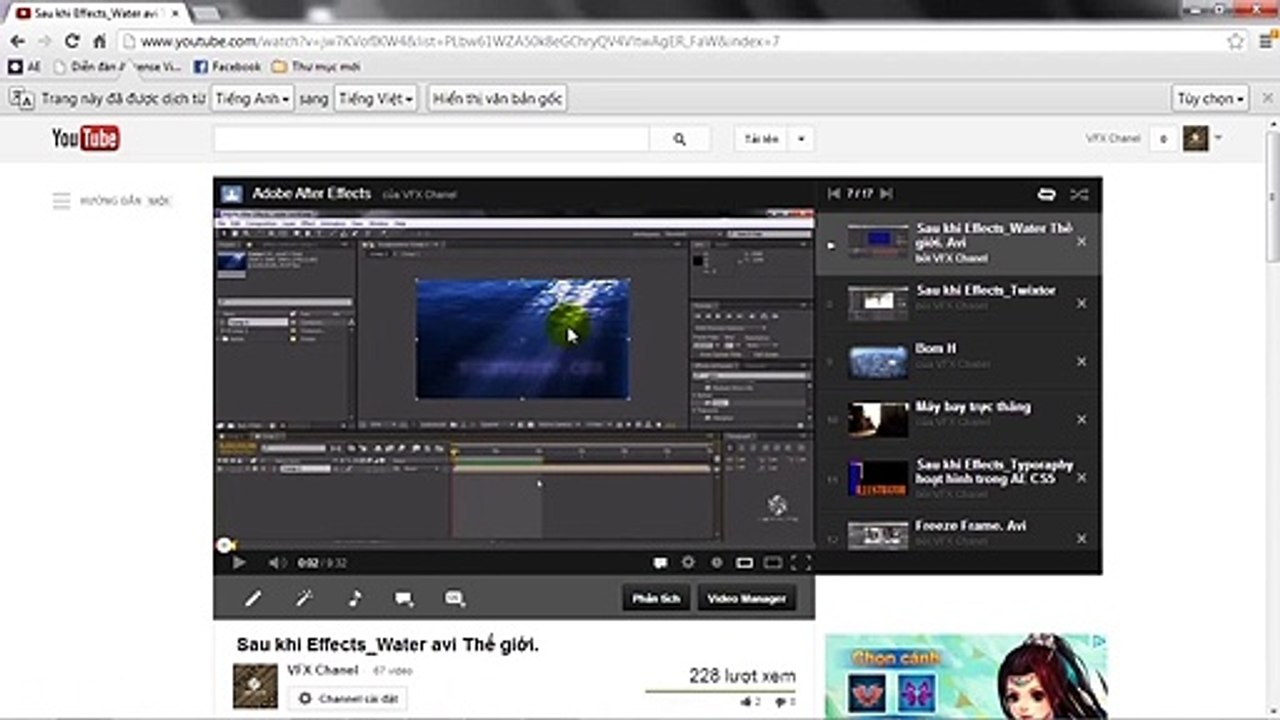Reload the page

72,42
